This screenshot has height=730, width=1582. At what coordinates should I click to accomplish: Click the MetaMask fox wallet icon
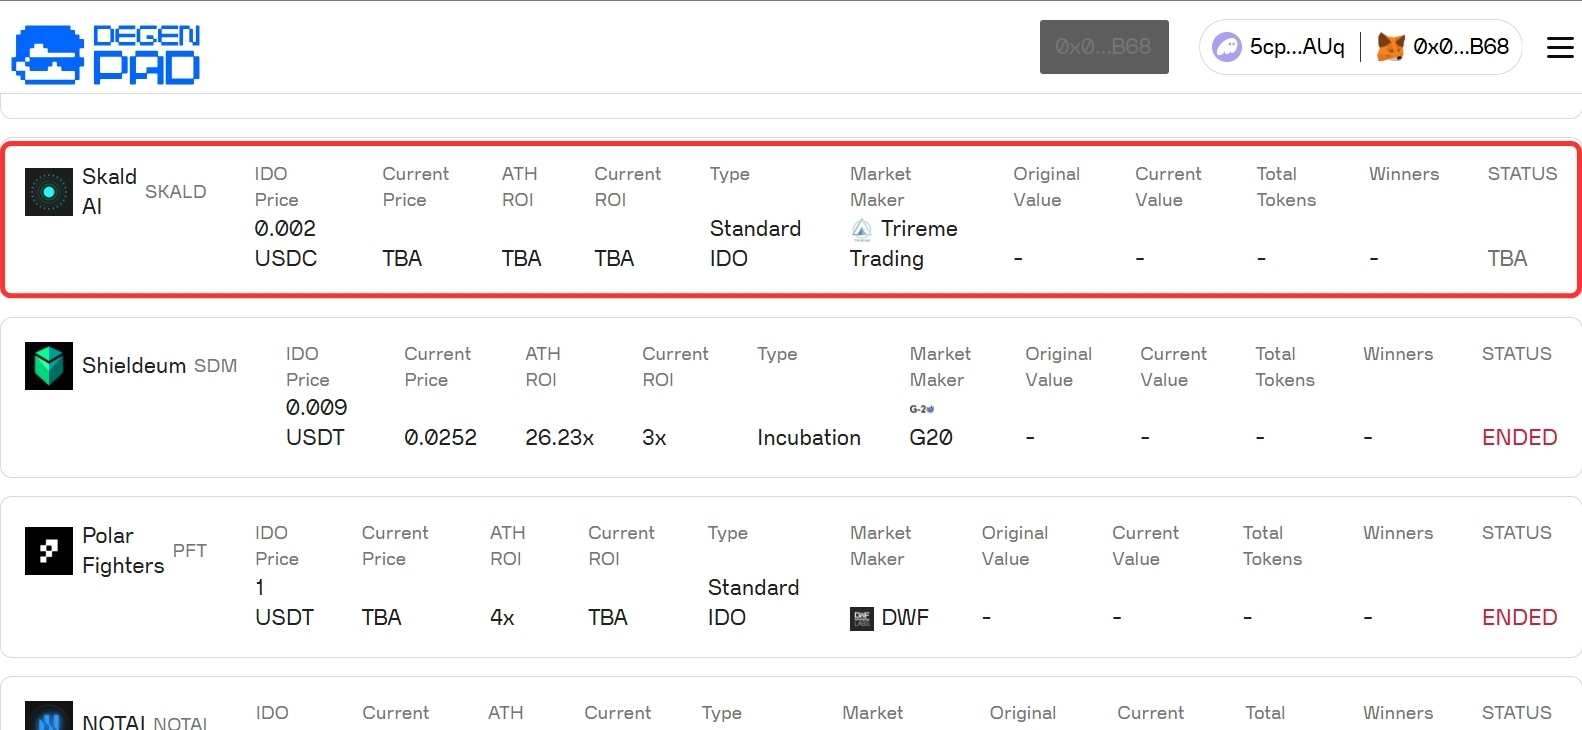point(1390,47)
